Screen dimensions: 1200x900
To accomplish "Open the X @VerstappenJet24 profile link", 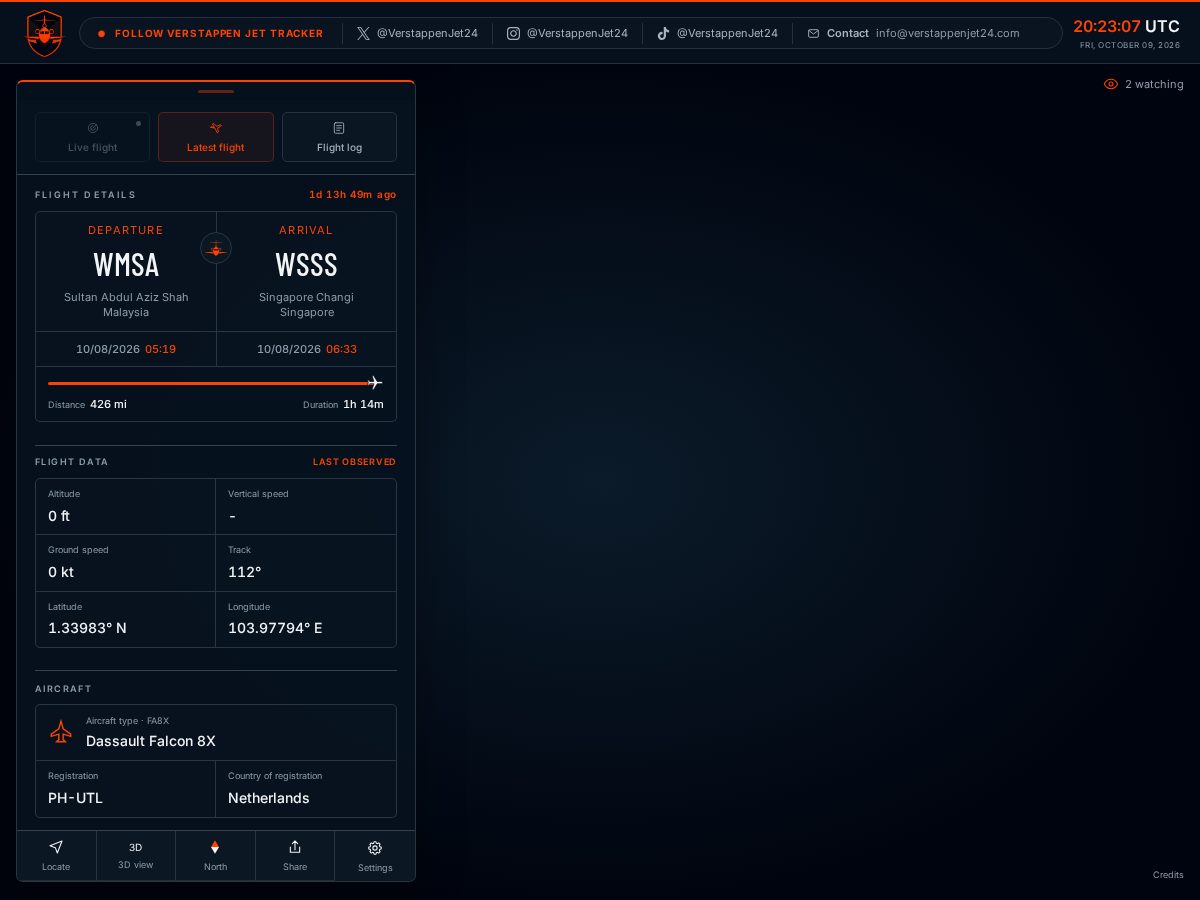I will (x=417, y=33).
